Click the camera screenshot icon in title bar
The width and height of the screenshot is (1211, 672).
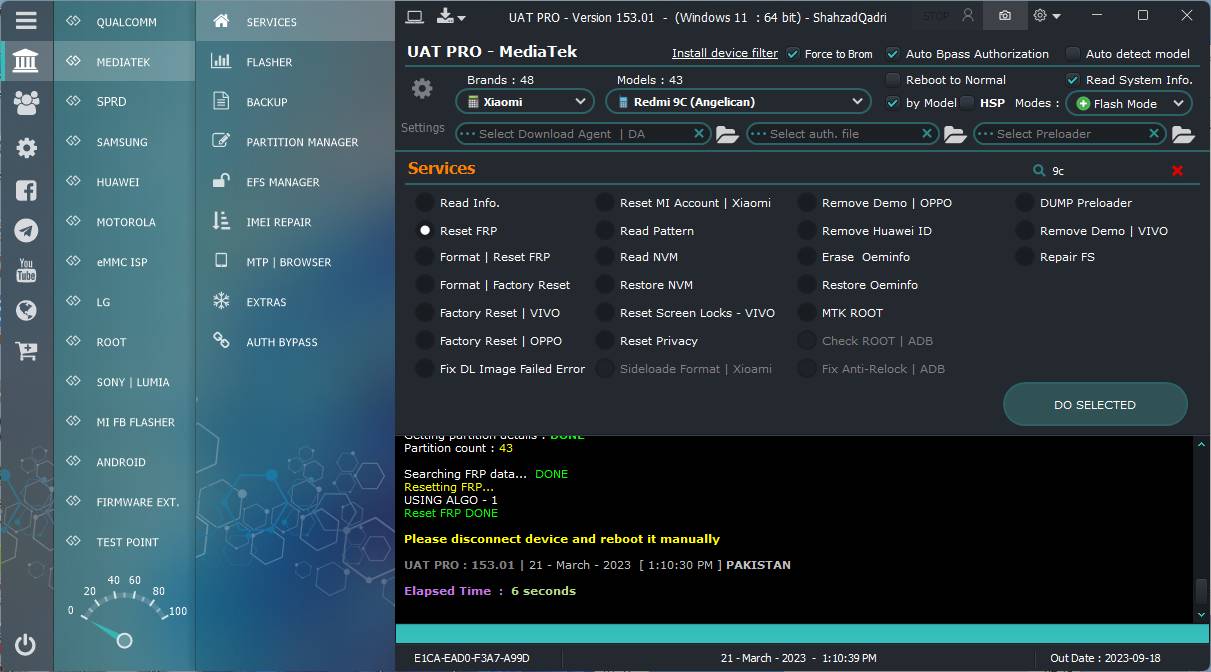[1004, 16]
